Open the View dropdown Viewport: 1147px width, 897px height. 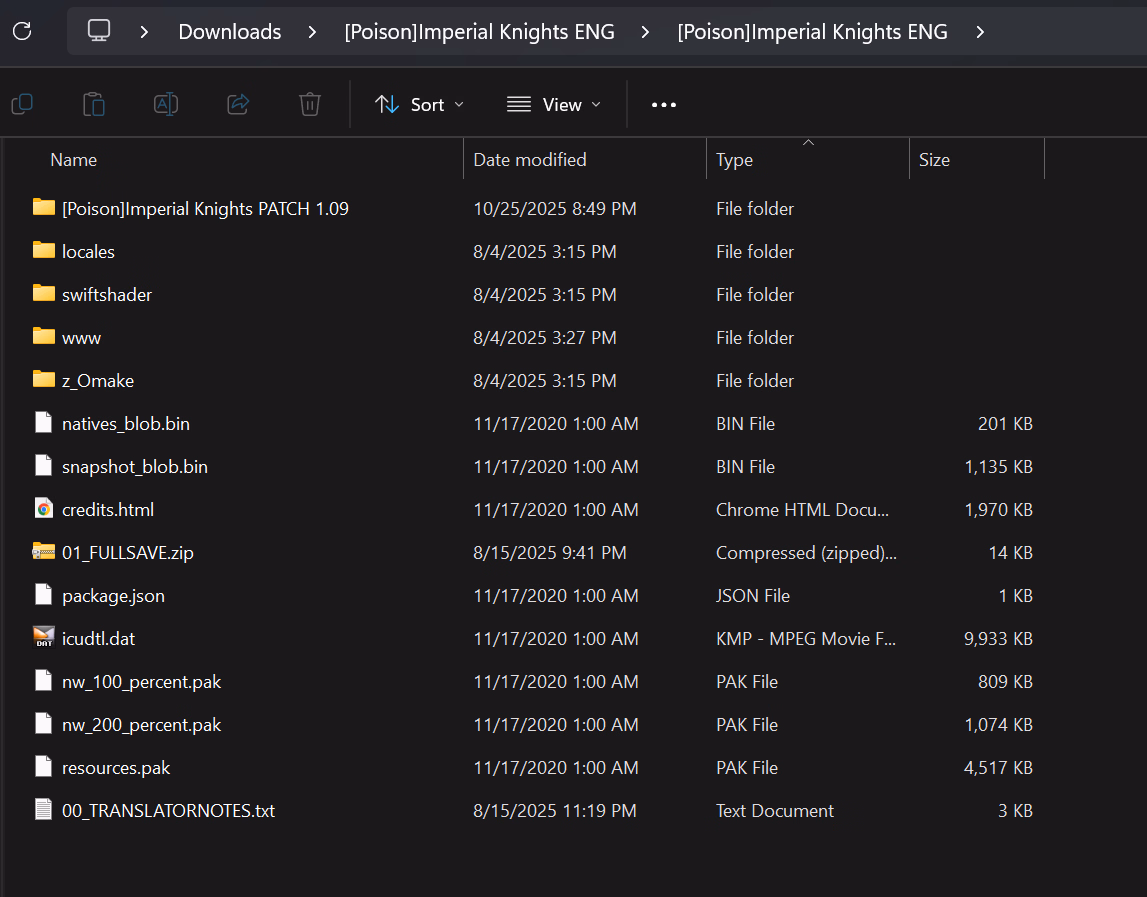[554, 105]
